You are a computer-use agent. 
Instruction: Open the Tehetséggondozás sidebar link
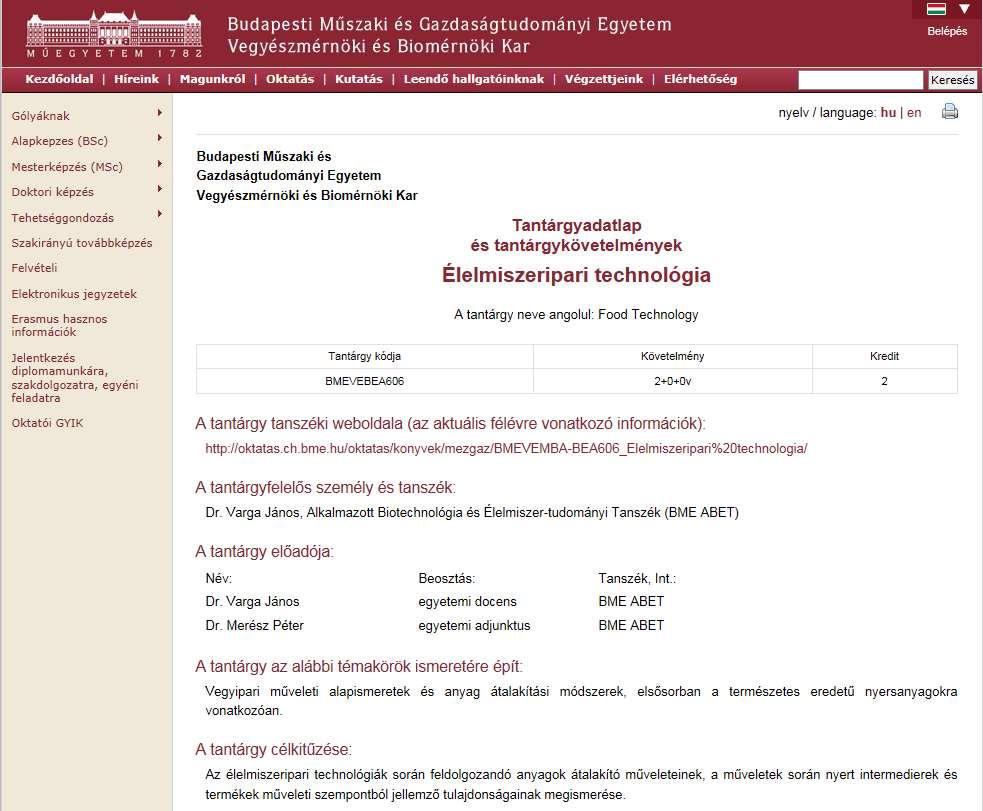63,217
